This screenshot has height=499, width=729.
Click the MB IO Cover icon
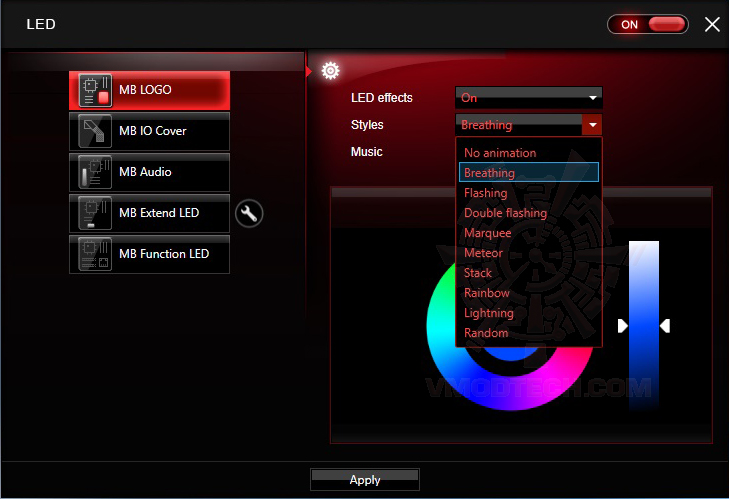point(95,131)
